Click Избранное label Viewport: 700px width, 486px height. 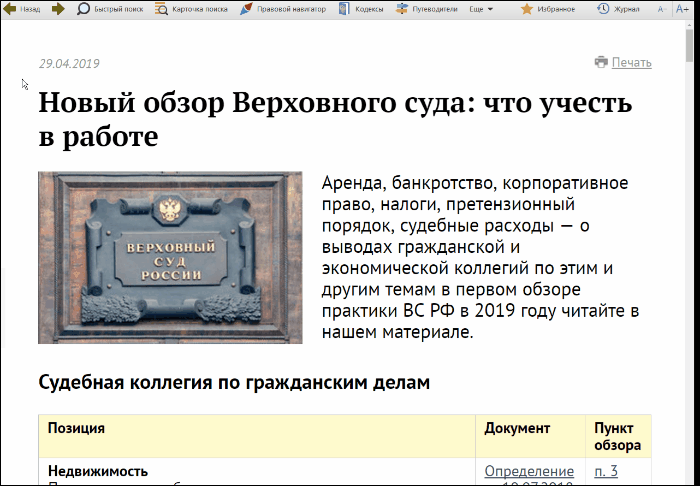(x=556, y=9)
